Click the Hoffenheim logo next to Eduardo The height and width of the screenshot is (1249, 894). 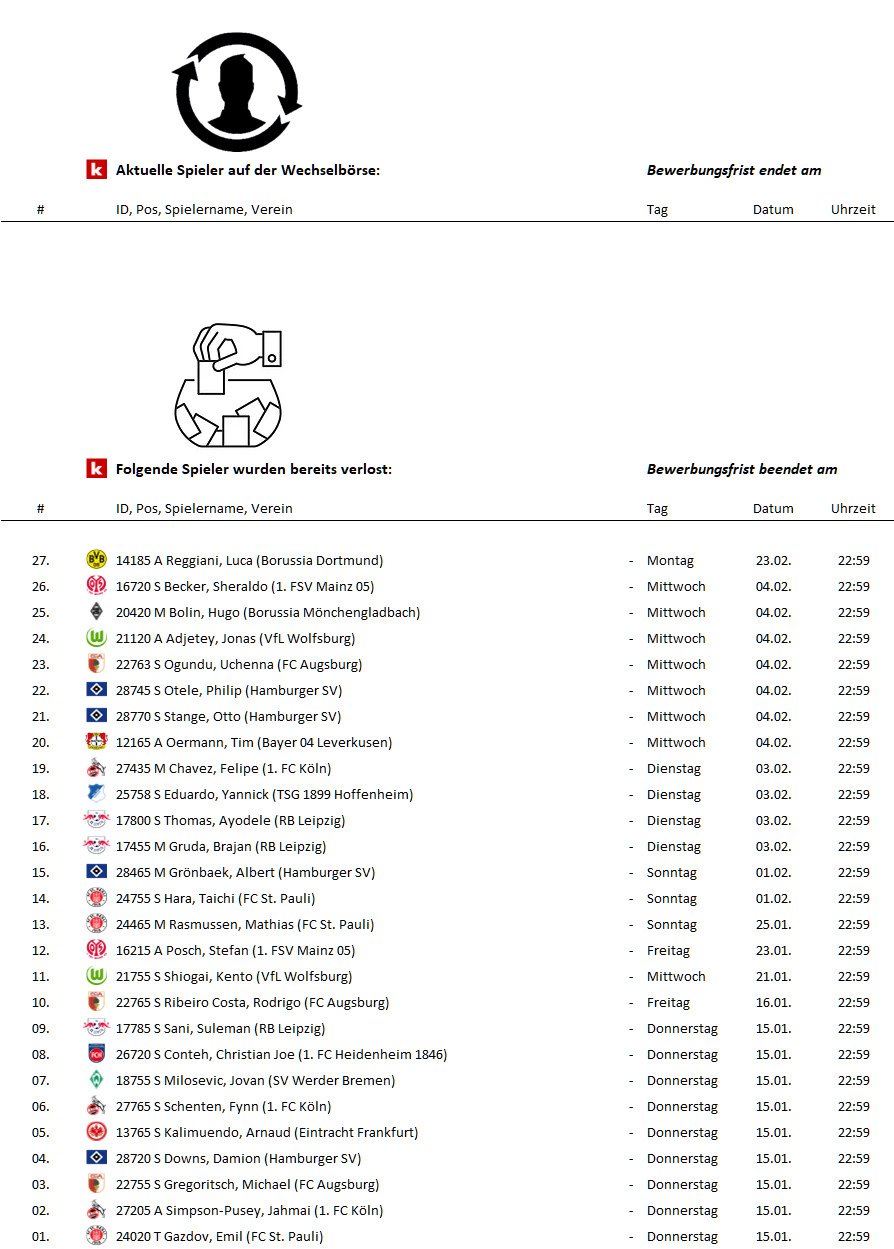click(x=96, y=794)
